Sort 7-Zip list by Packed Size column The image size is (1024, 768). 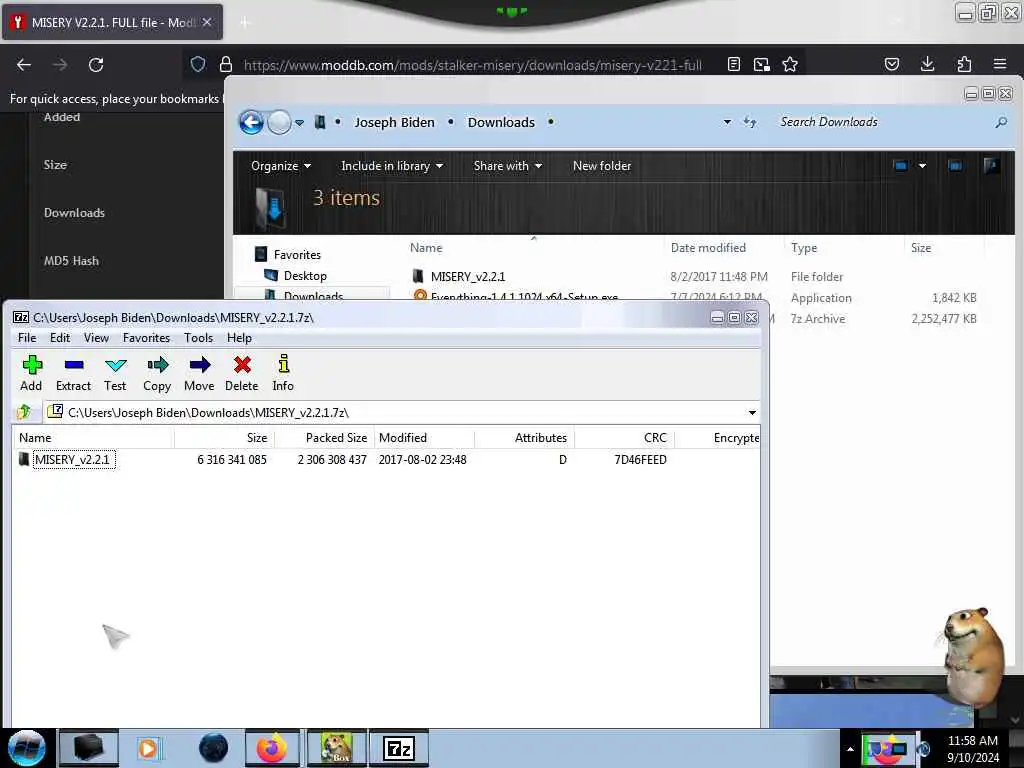324,438
